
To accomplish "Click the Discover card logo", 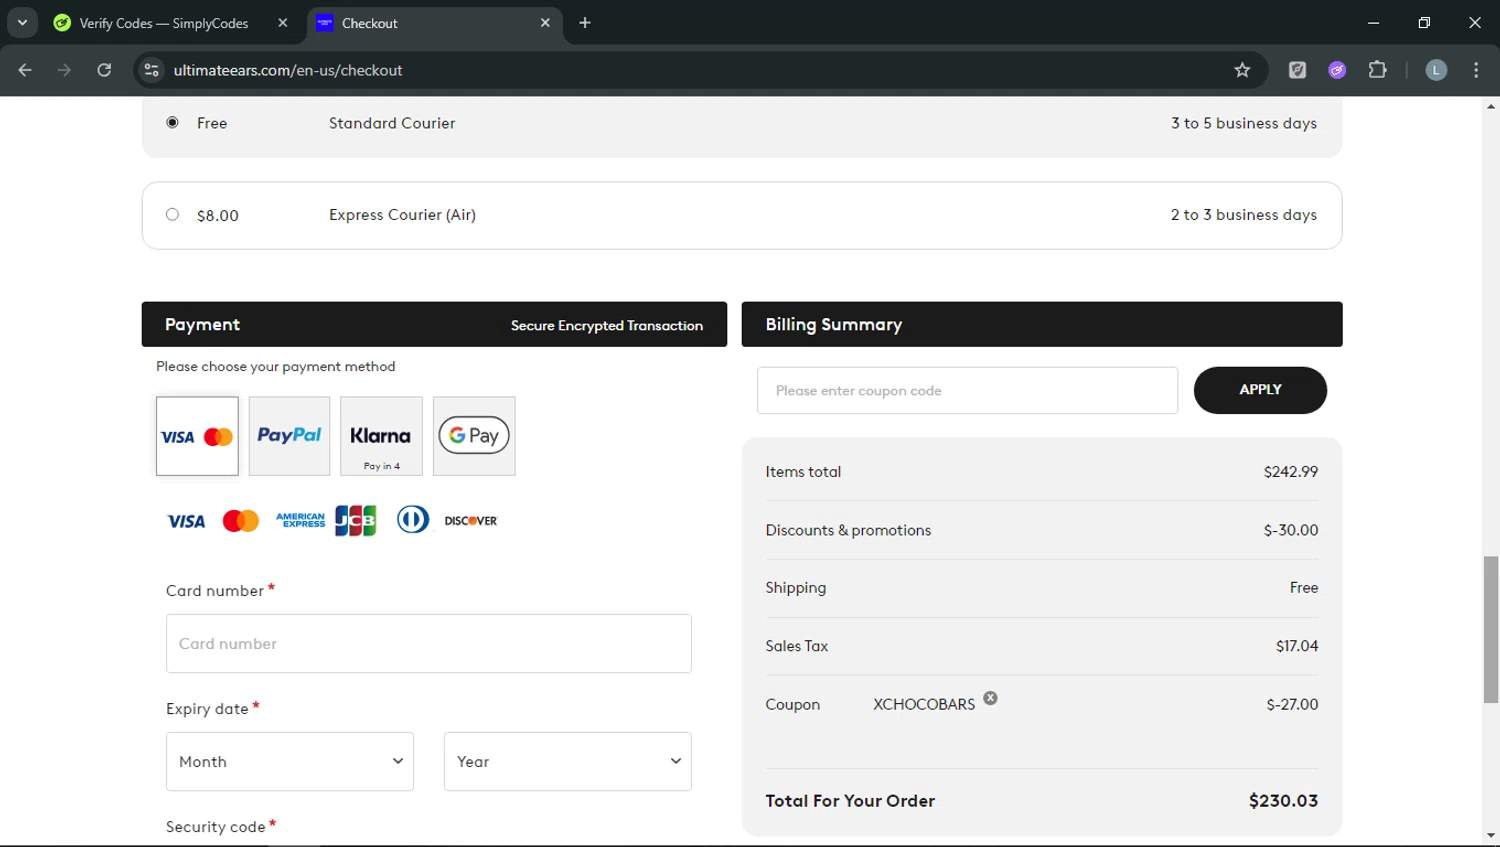I will 471,521.
